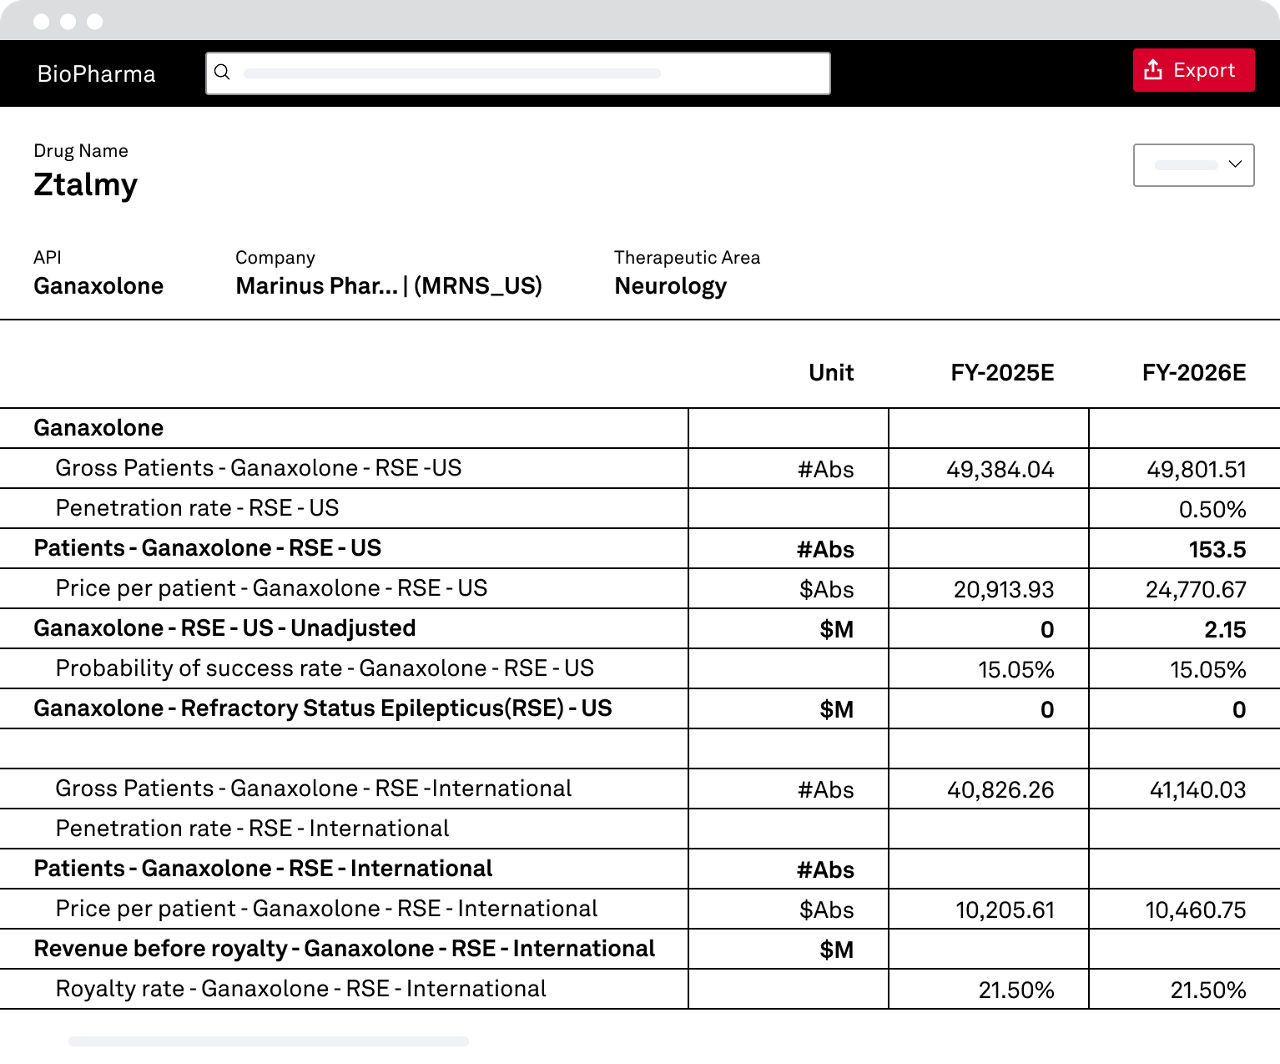
Task: Click the 24,770.67 price per patient cell
Action: [1195, 589]
